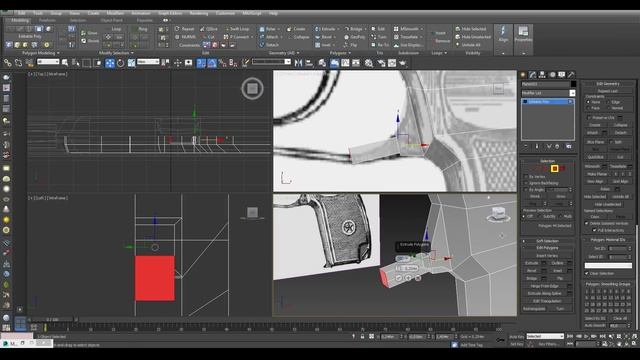The width and height of the screenshot is (640, 360).
Task: Toggle the Ignore Backfacing checkbox
Action: tap(526, 183)
